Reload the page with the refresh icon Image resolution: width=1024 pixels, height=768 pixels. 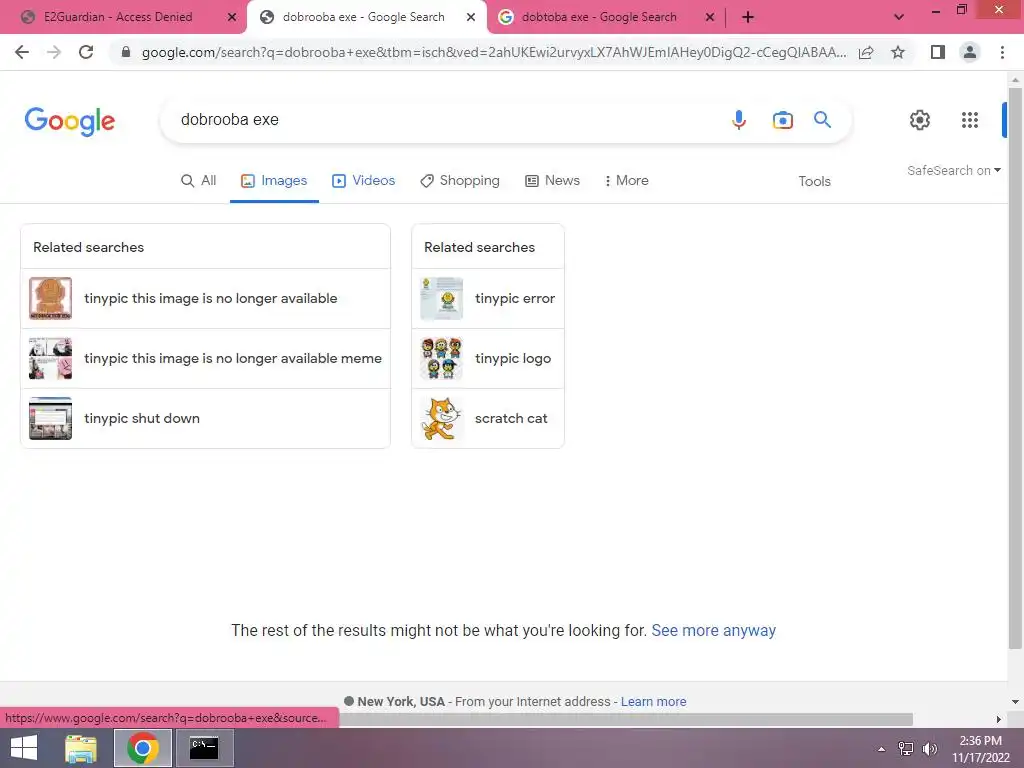pos(86,52)
